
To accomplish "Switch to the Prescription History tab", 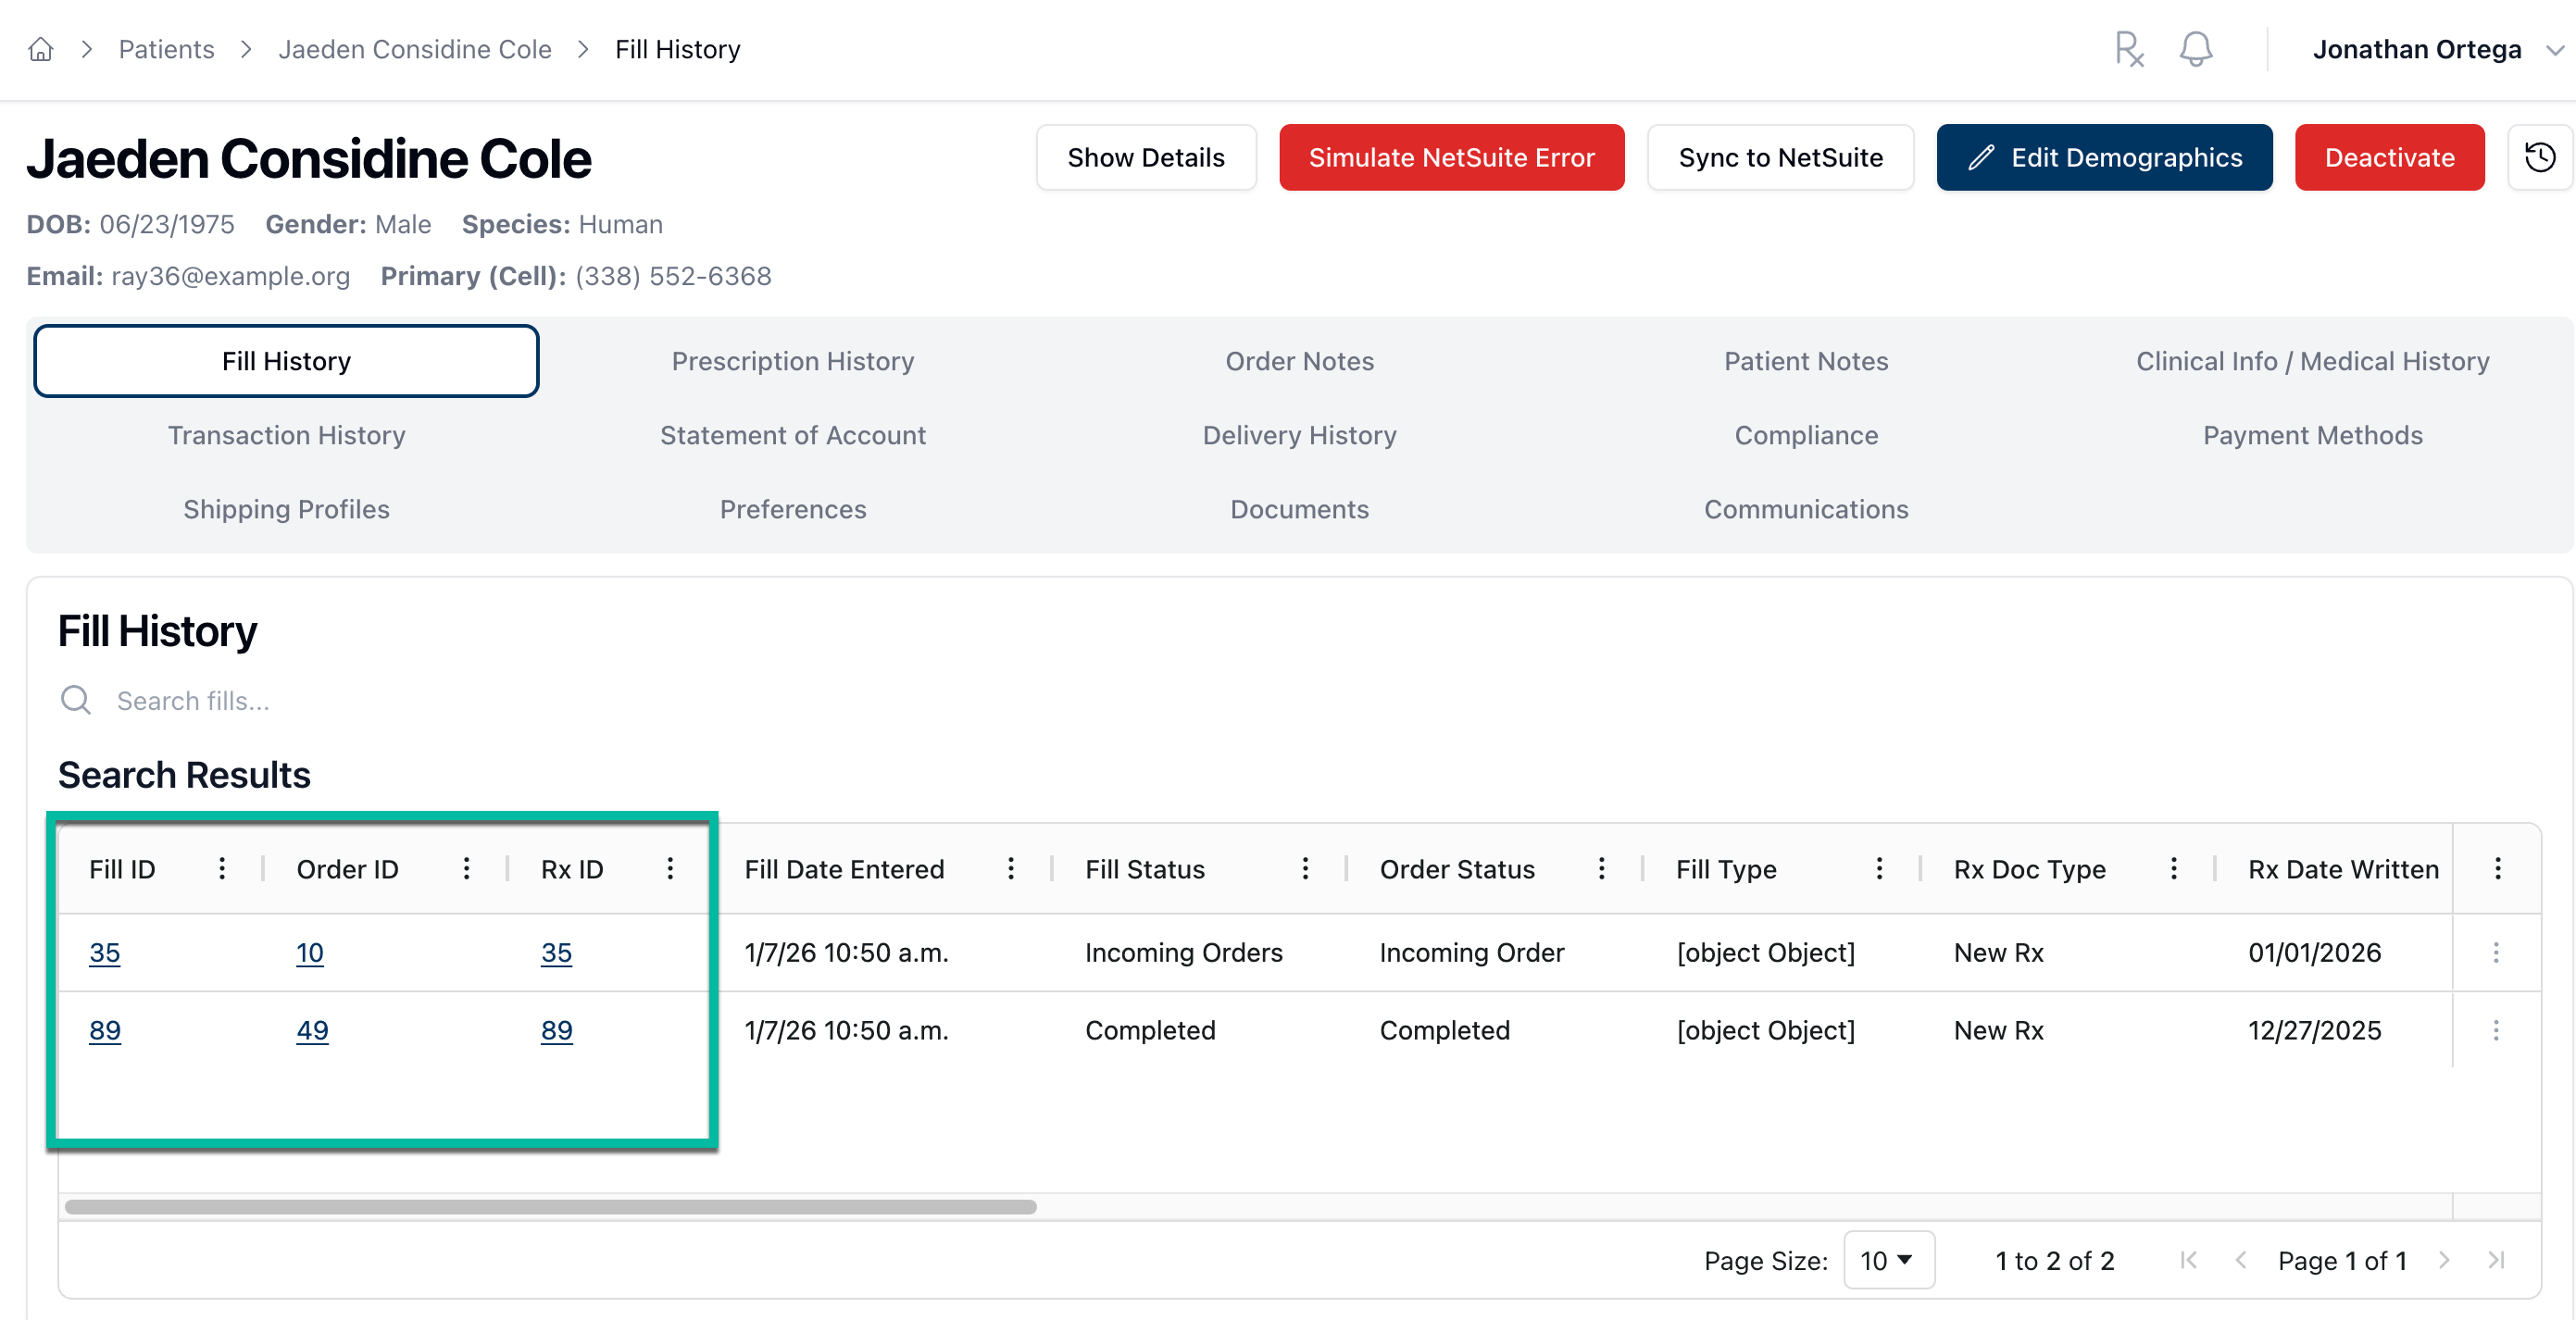I will [793, 361].
